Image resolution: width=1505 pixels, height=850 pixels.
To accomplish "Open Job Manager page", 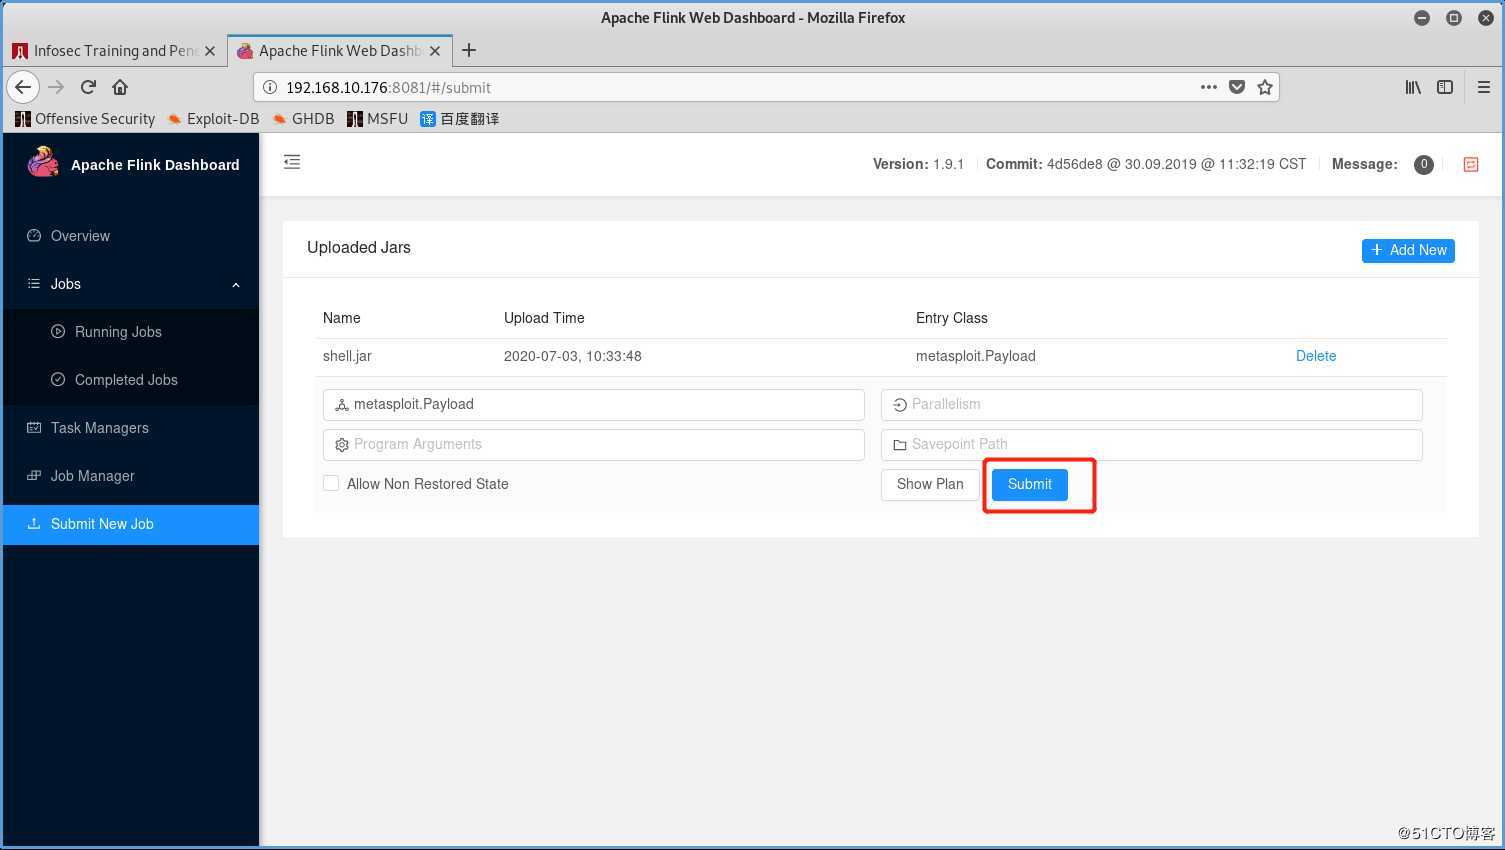I will click(x=131, y=476).
